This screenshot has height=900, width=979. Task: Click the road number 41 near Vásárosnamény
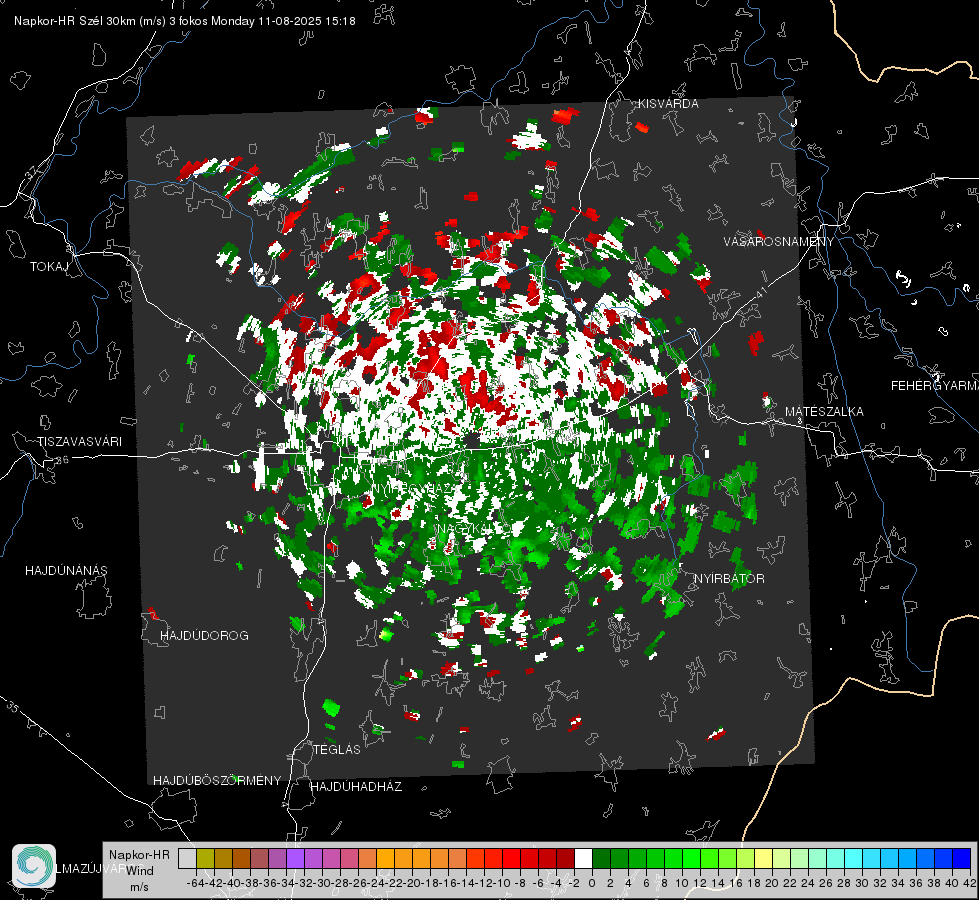click(x=761, y=291)
